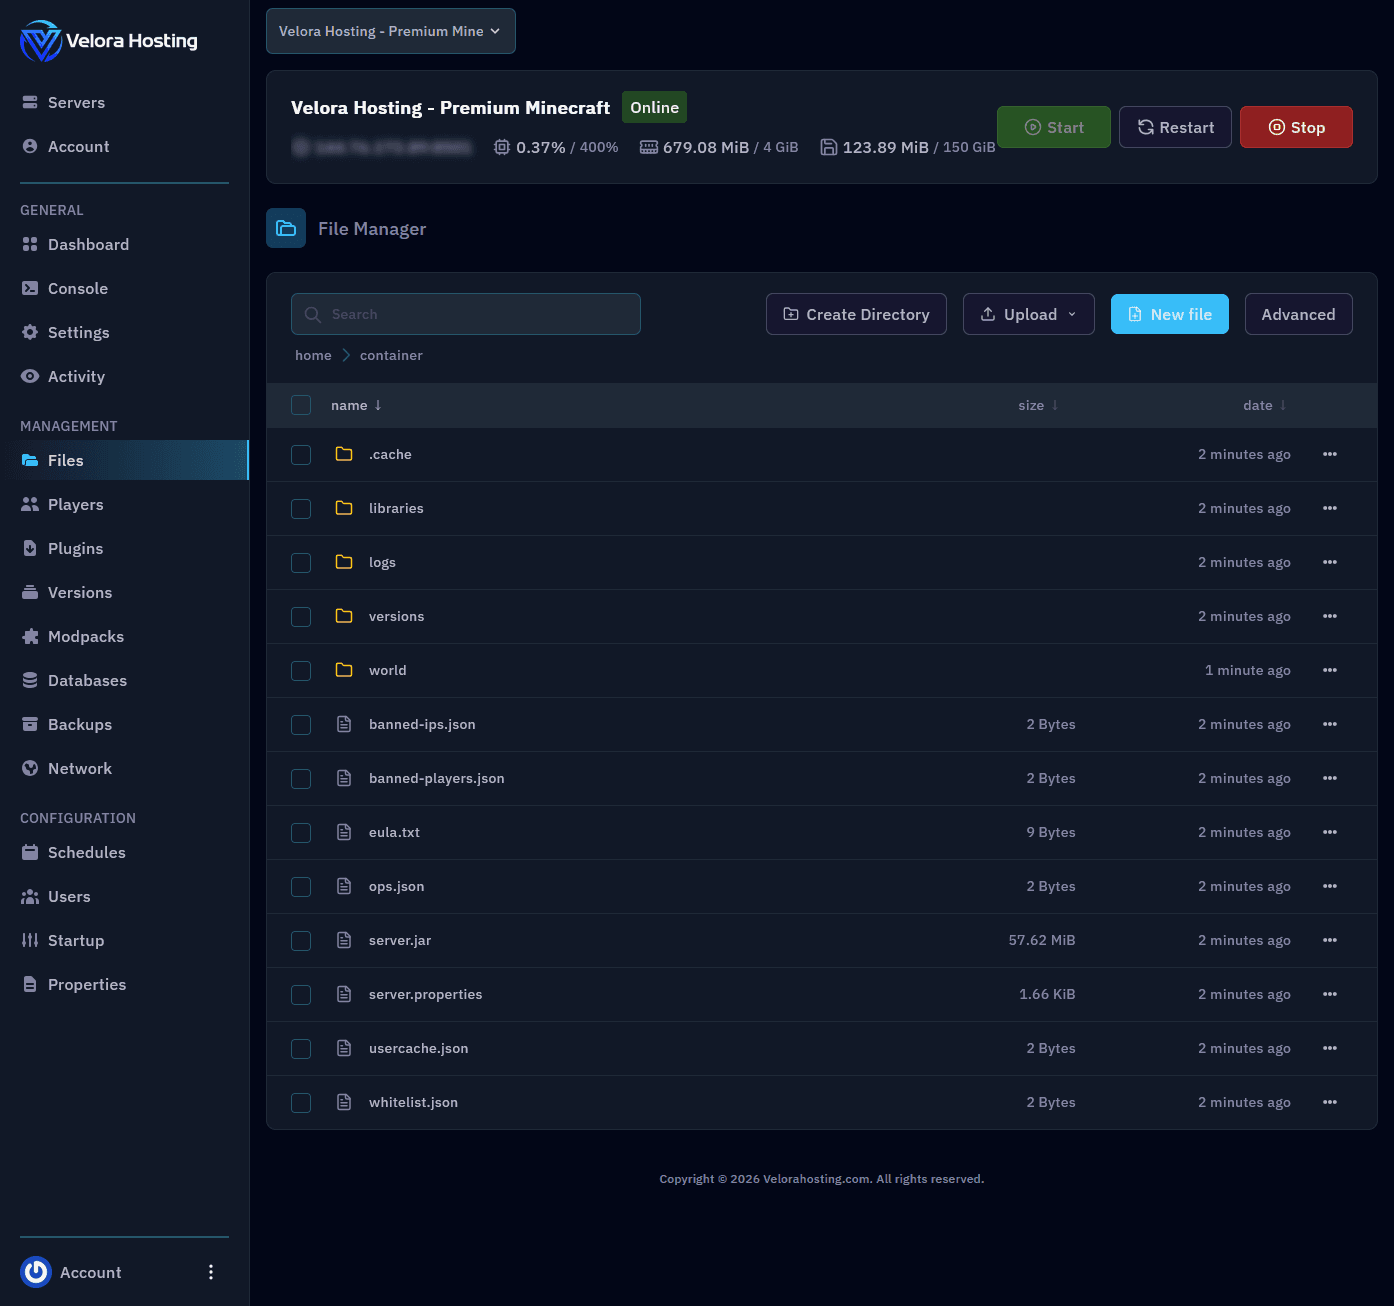Click the Modpacks sidebar icon
Screen dimensions: 1394x1306
click(31, 636)
